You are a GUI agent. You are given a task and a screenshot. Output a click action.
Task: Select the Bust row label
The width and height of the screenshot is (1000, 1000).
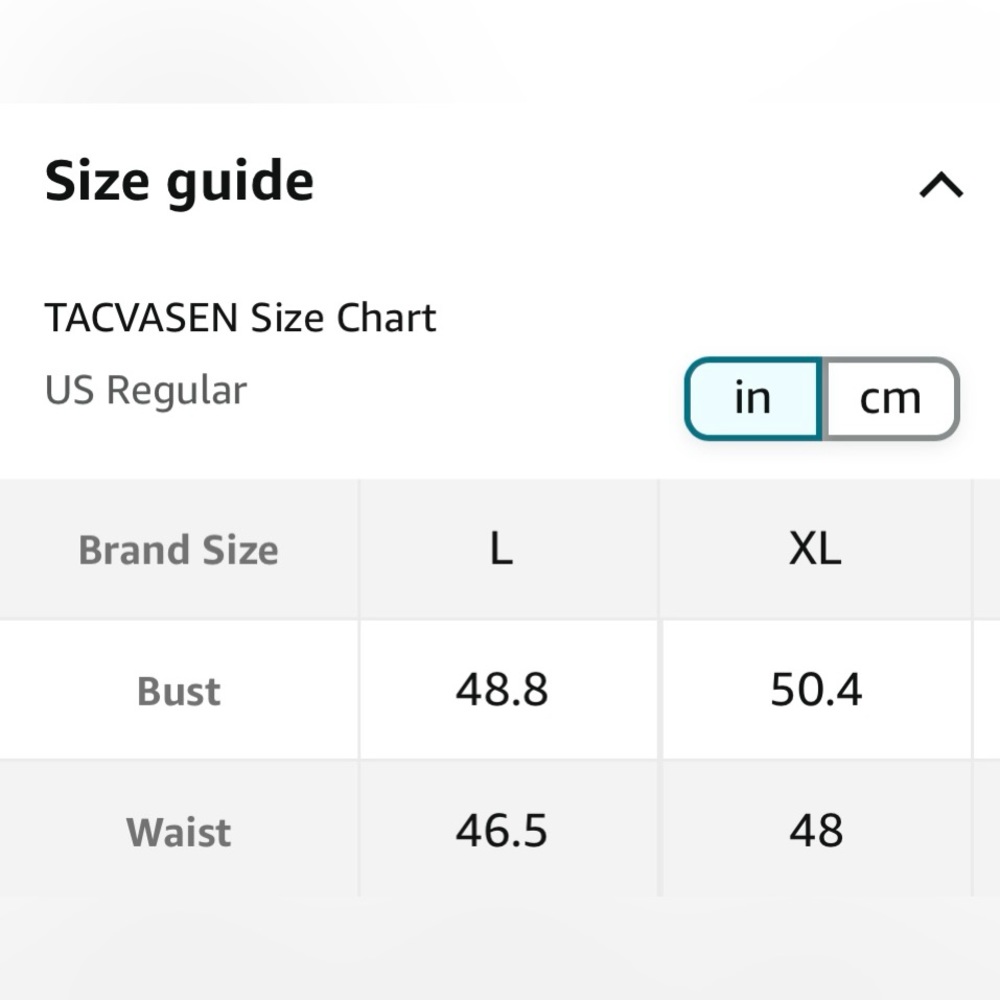(179, 691)
